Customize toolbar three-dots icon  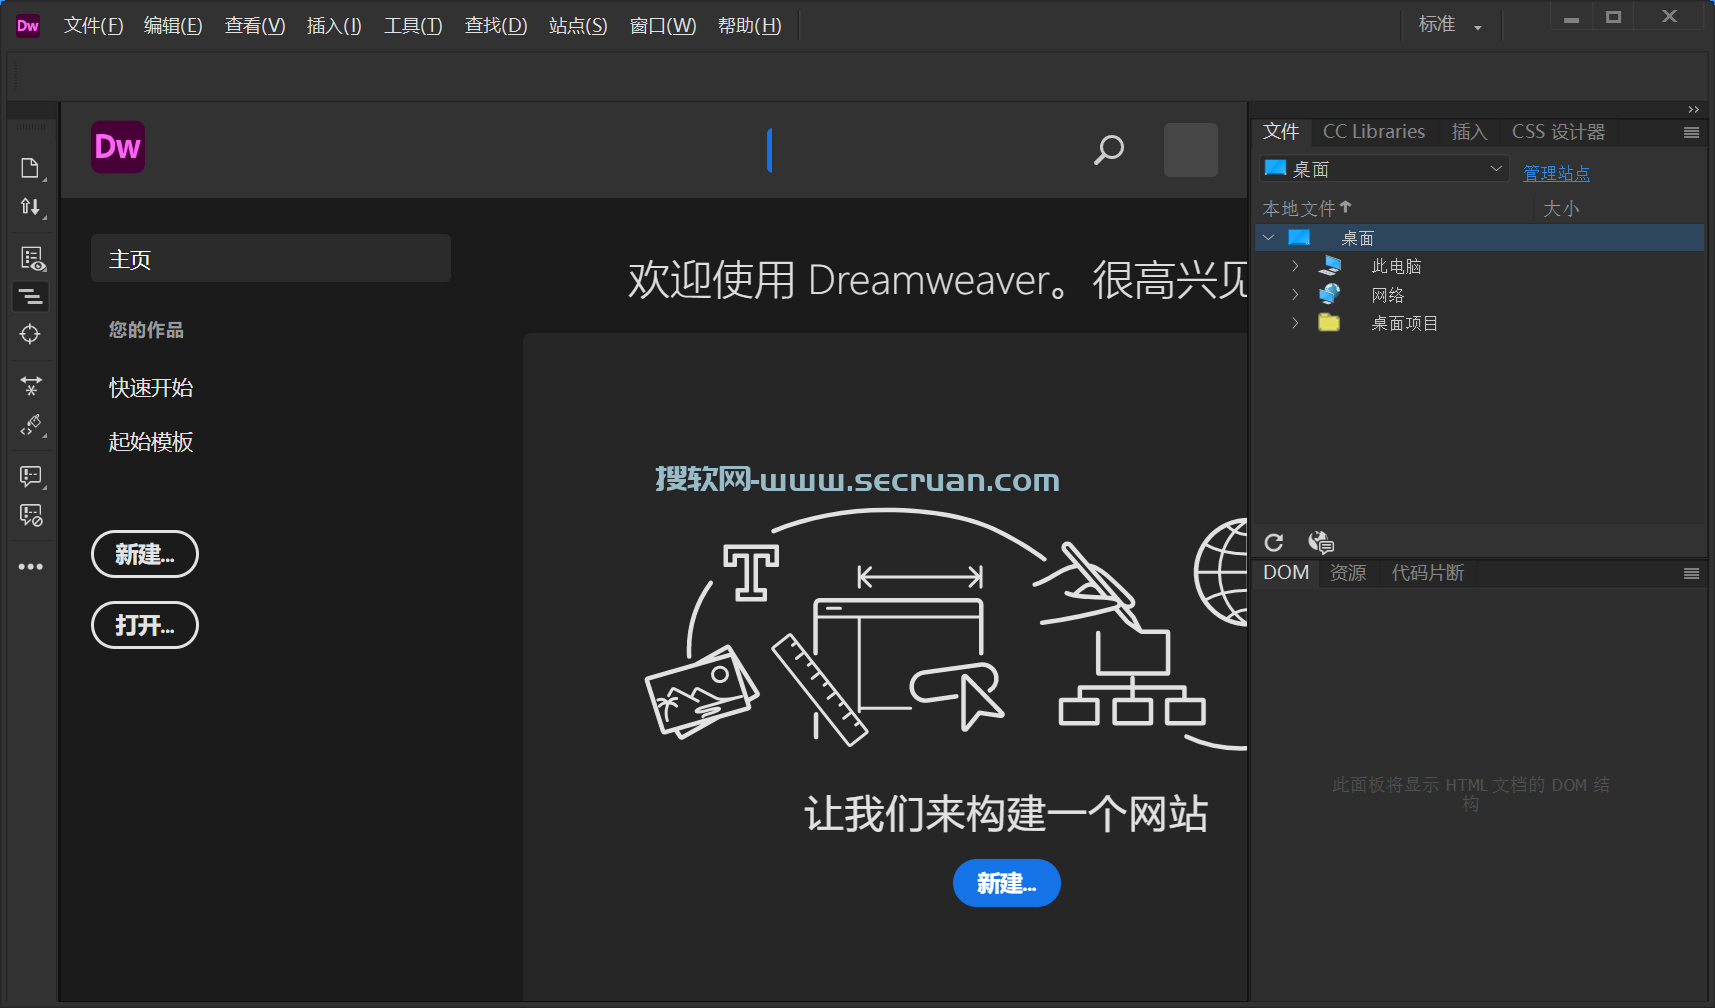[x=31, y=567]
